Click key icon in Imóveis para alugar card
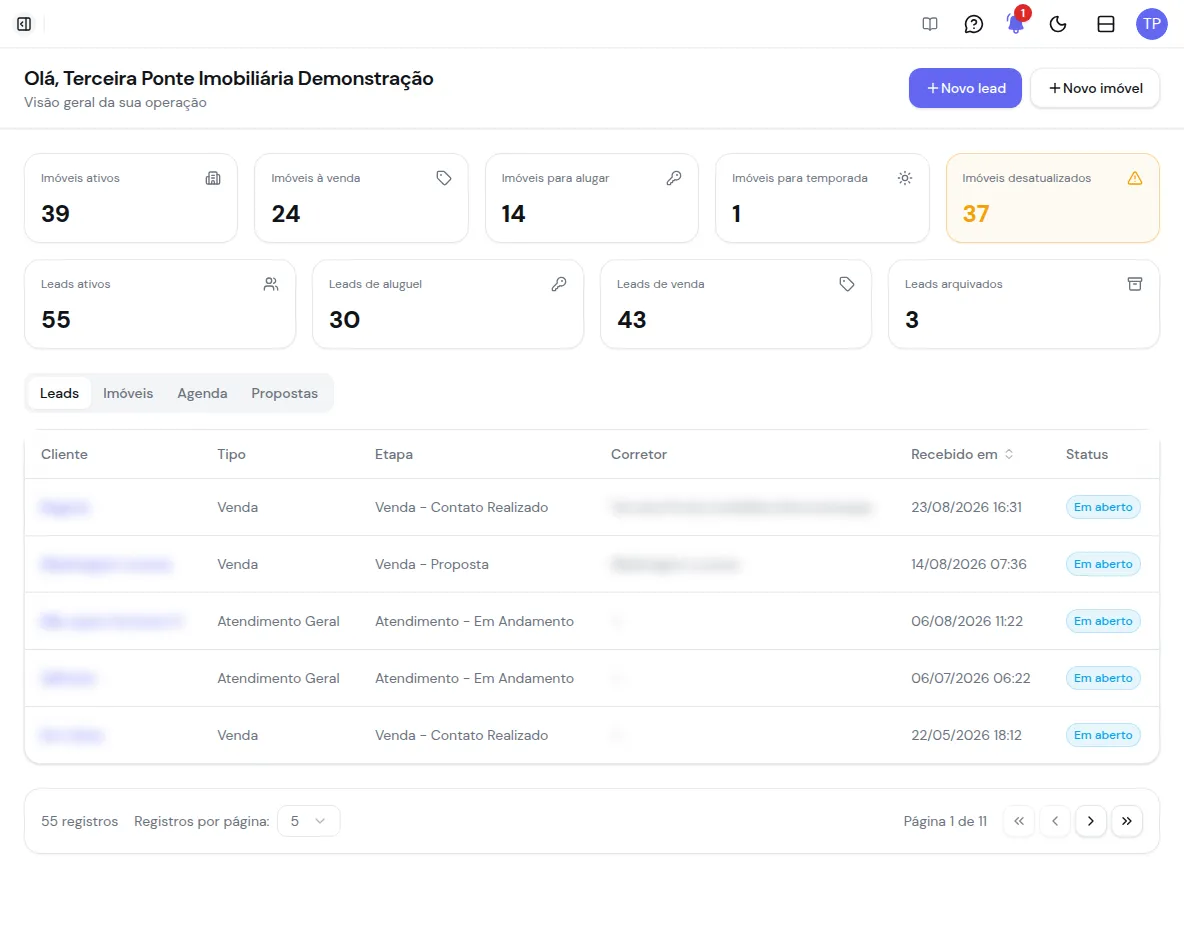Viewport: 1184px width, 940px height. (674, 178)
